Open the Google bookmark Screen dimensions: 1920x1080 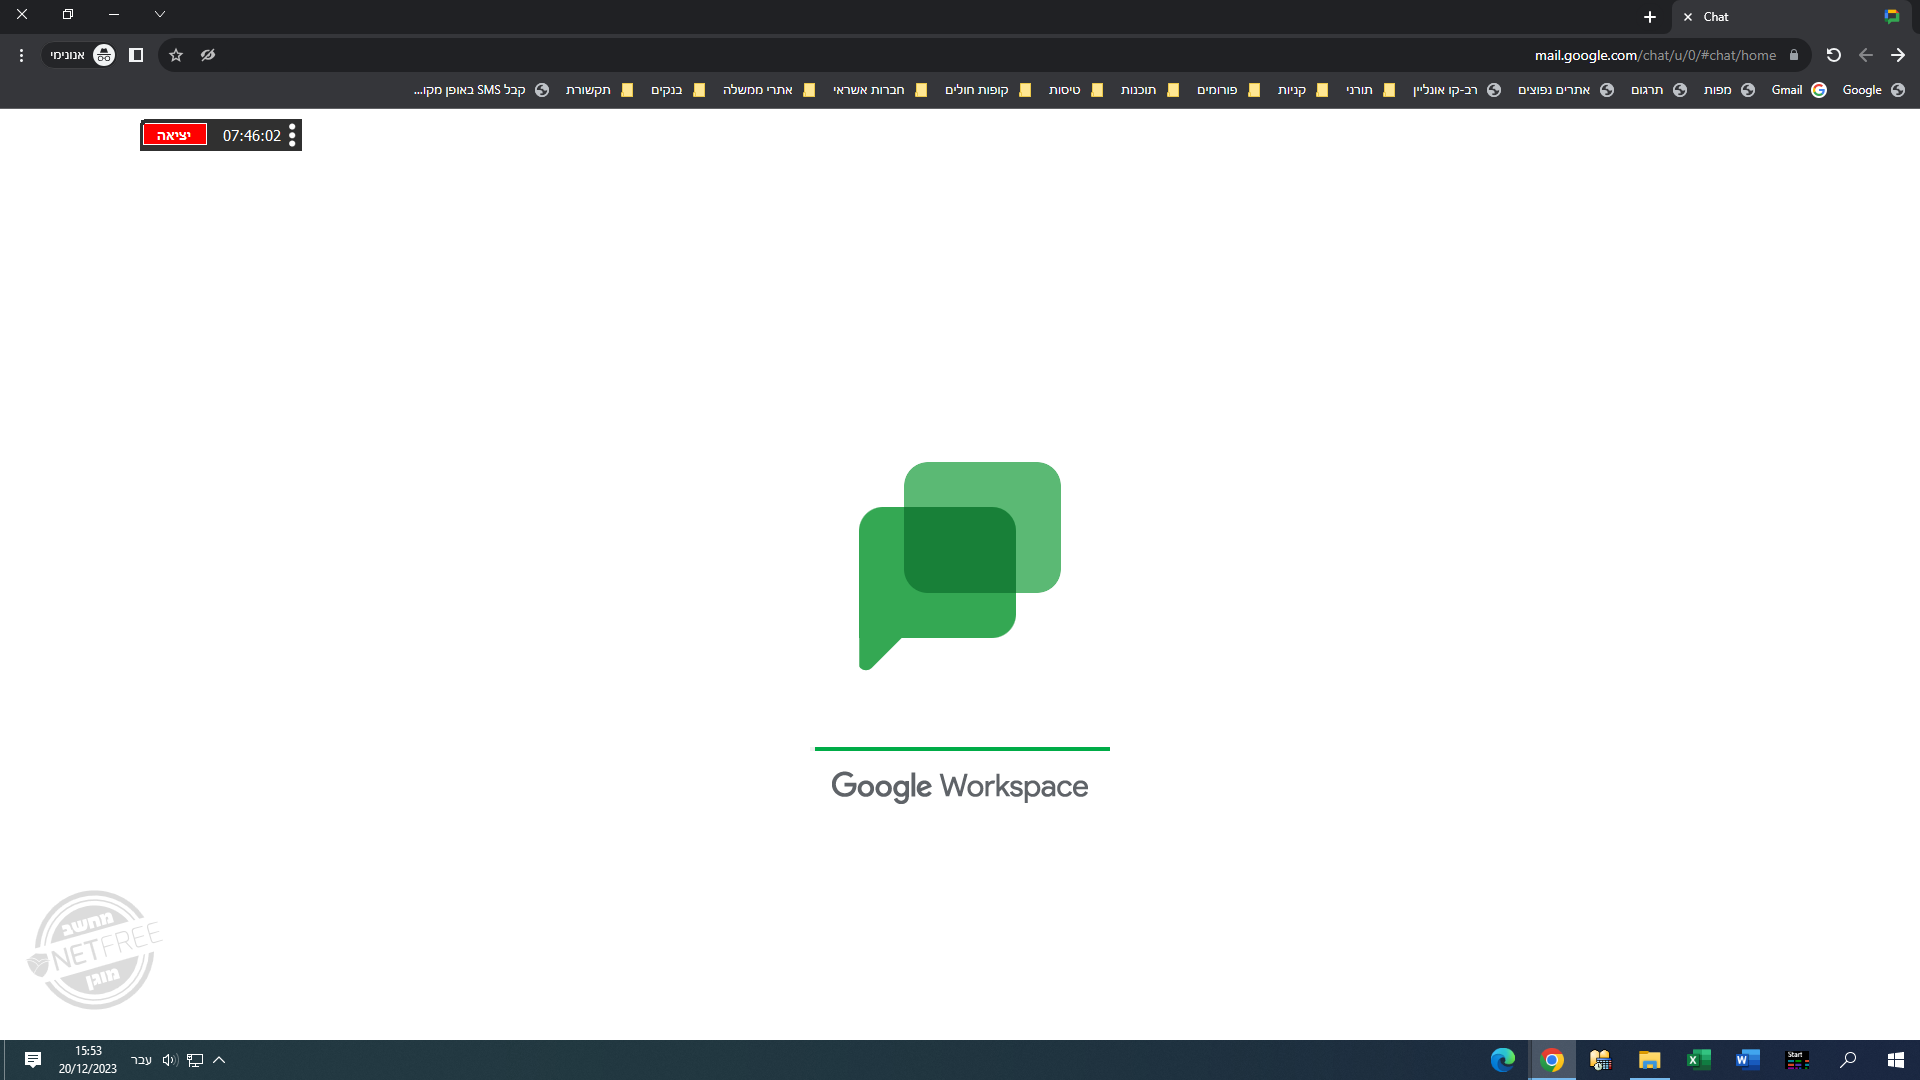coord(1874,90)
